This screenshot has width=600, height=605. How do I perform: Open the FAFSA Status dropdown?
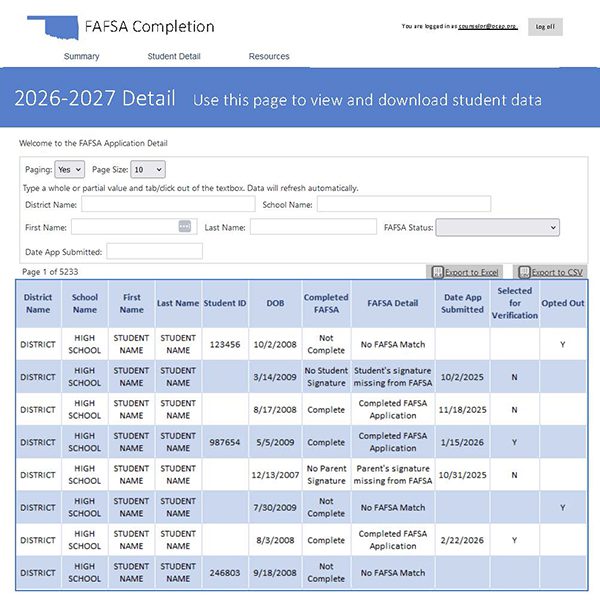[497, 228]
